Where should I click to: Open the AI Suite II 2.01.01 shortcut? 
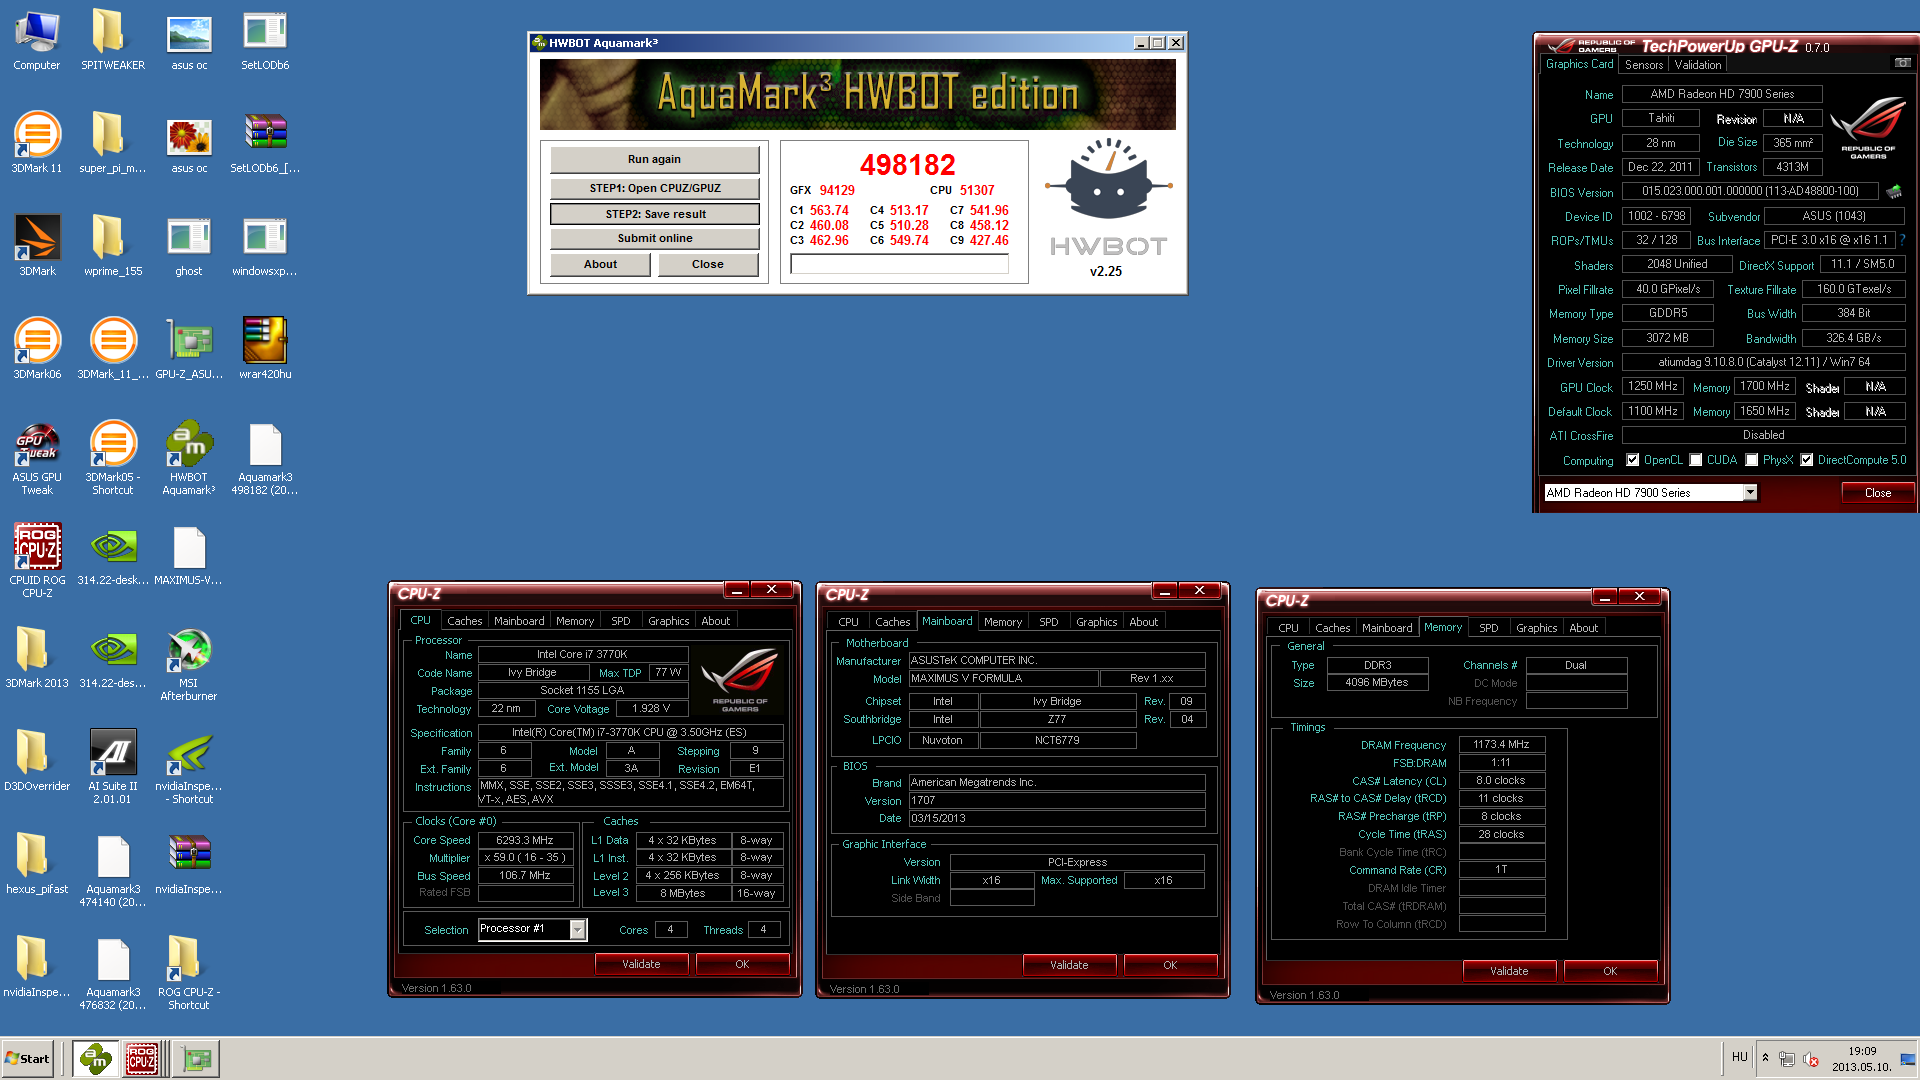pyautogui.click(x=112, y=768)
